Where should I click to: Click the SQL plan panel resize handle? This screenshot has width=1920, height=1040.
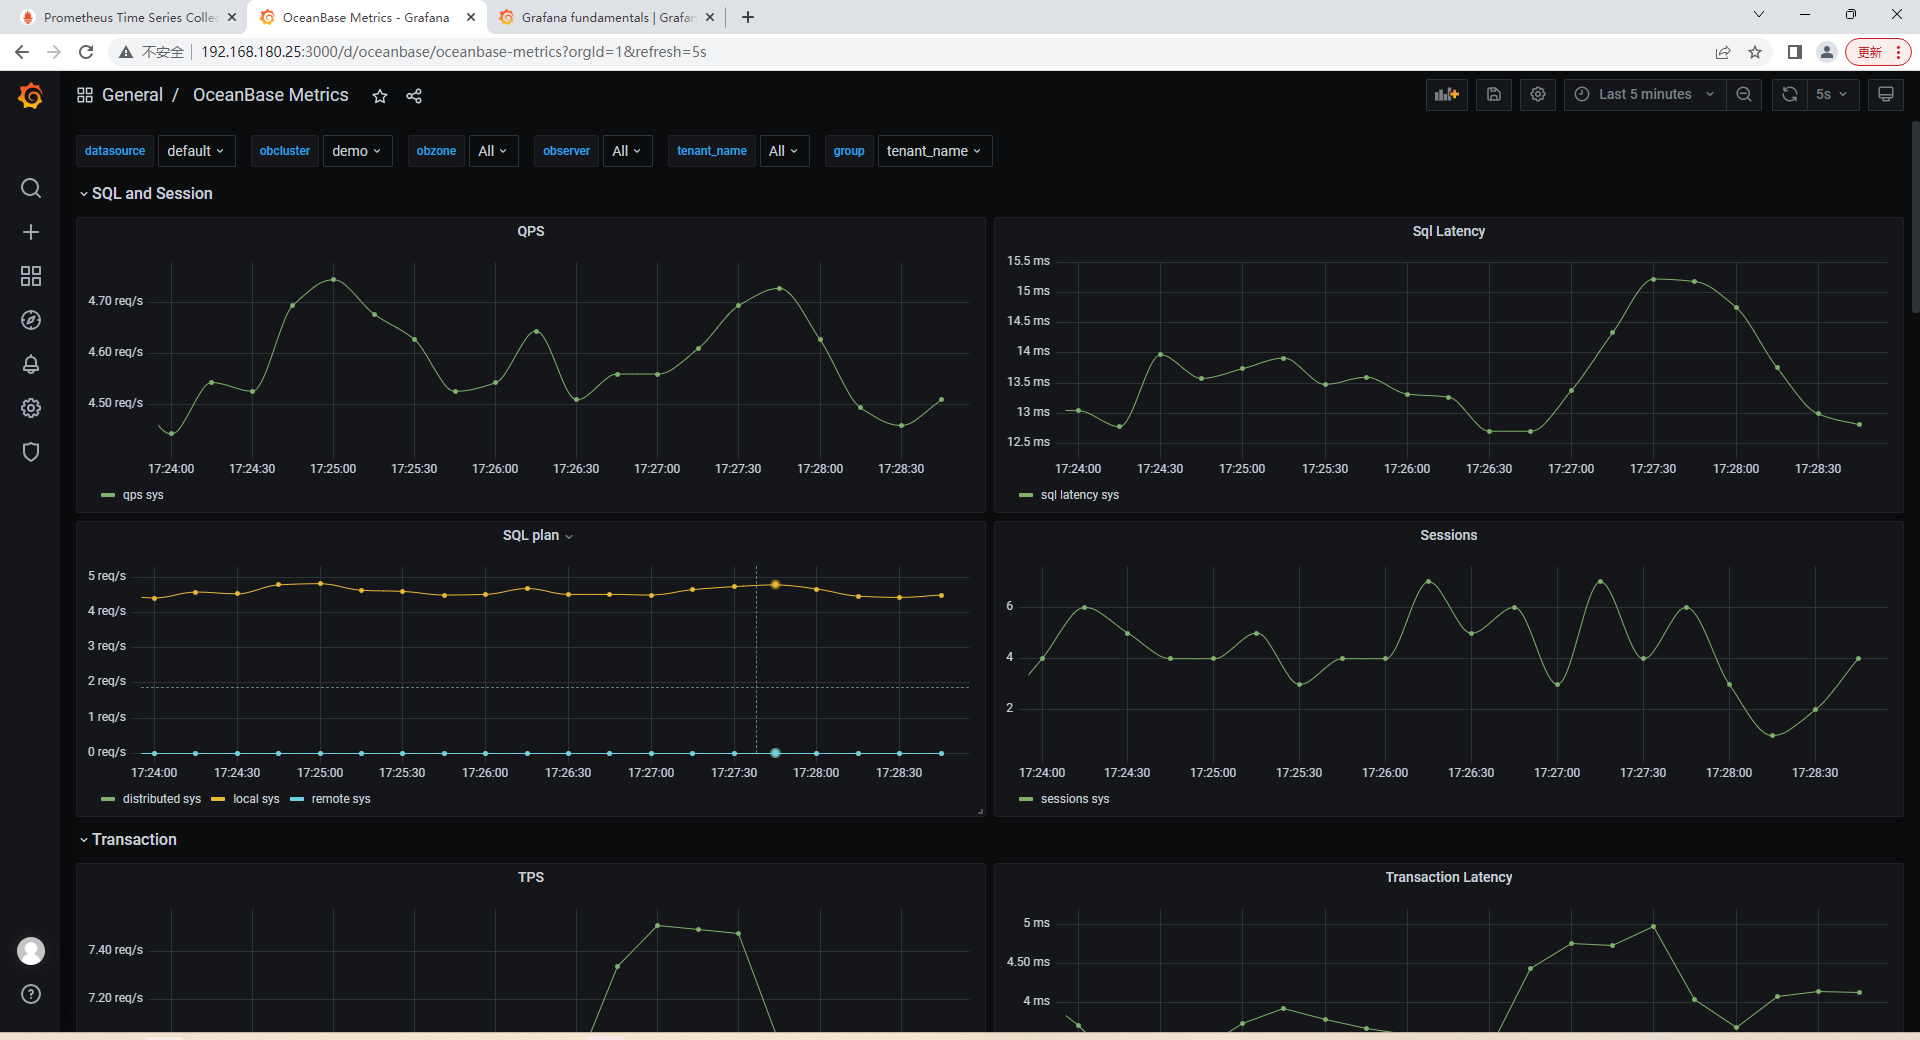(980, 811)
